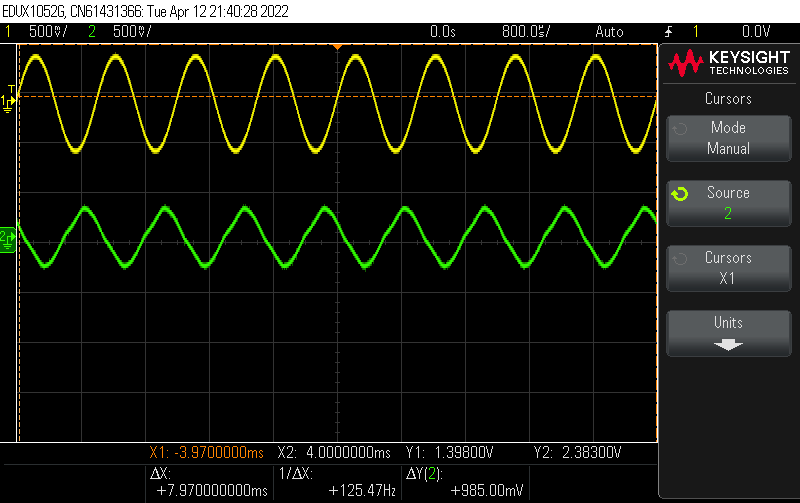
Task: Open the Cursors X1 selection softkey
Action: pyautogui.click(x=728, y=268)
